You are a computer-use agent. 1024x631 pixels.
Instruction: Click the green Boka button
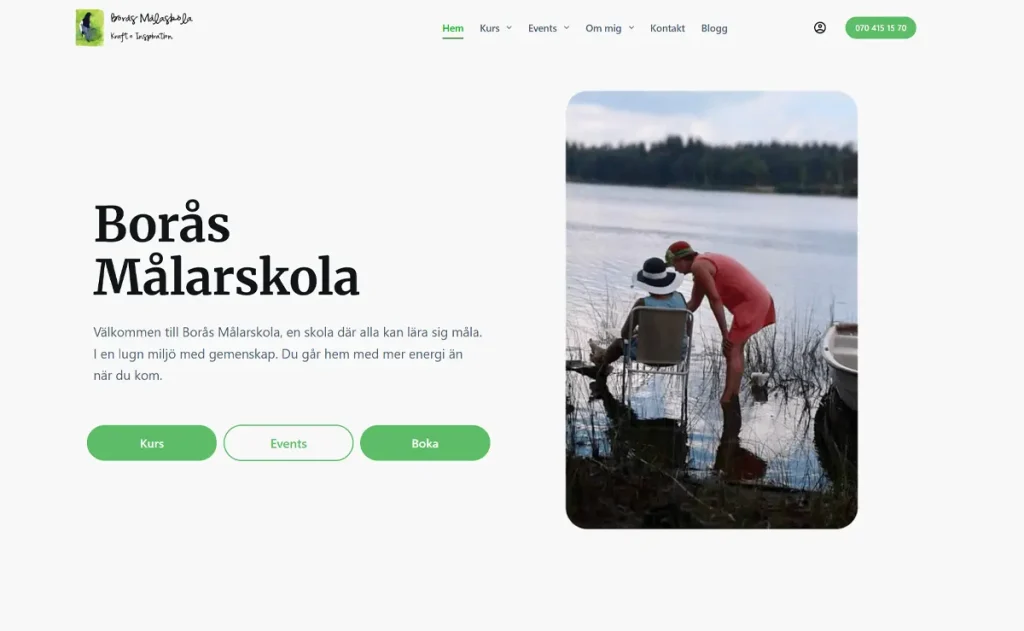click(x=424, y=443)
